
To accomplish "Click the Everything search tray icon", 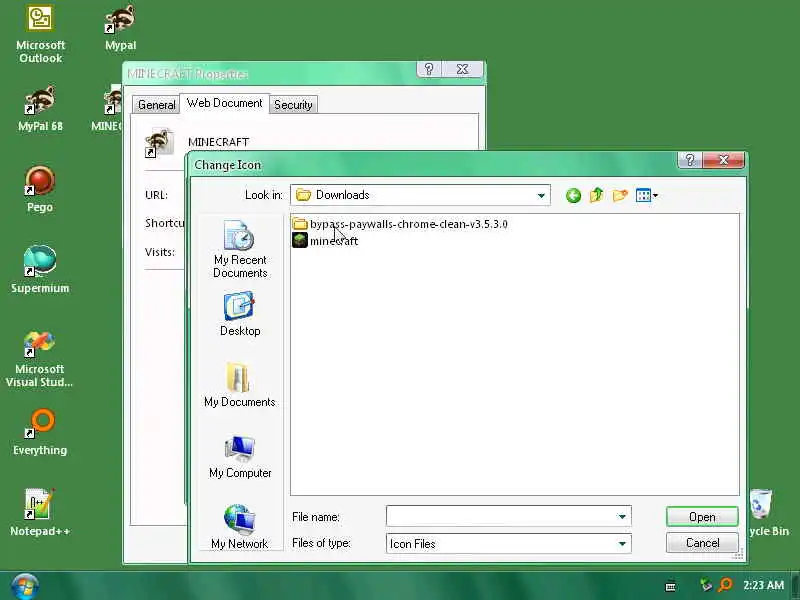I will (x=726, y=585).
